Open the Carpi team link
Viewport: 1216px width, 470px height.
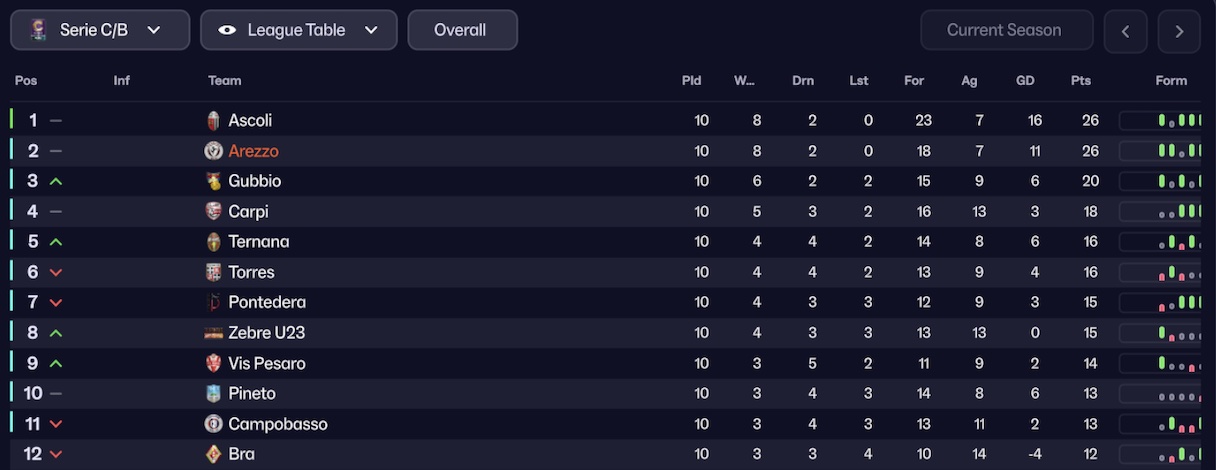tap(248, 212)
